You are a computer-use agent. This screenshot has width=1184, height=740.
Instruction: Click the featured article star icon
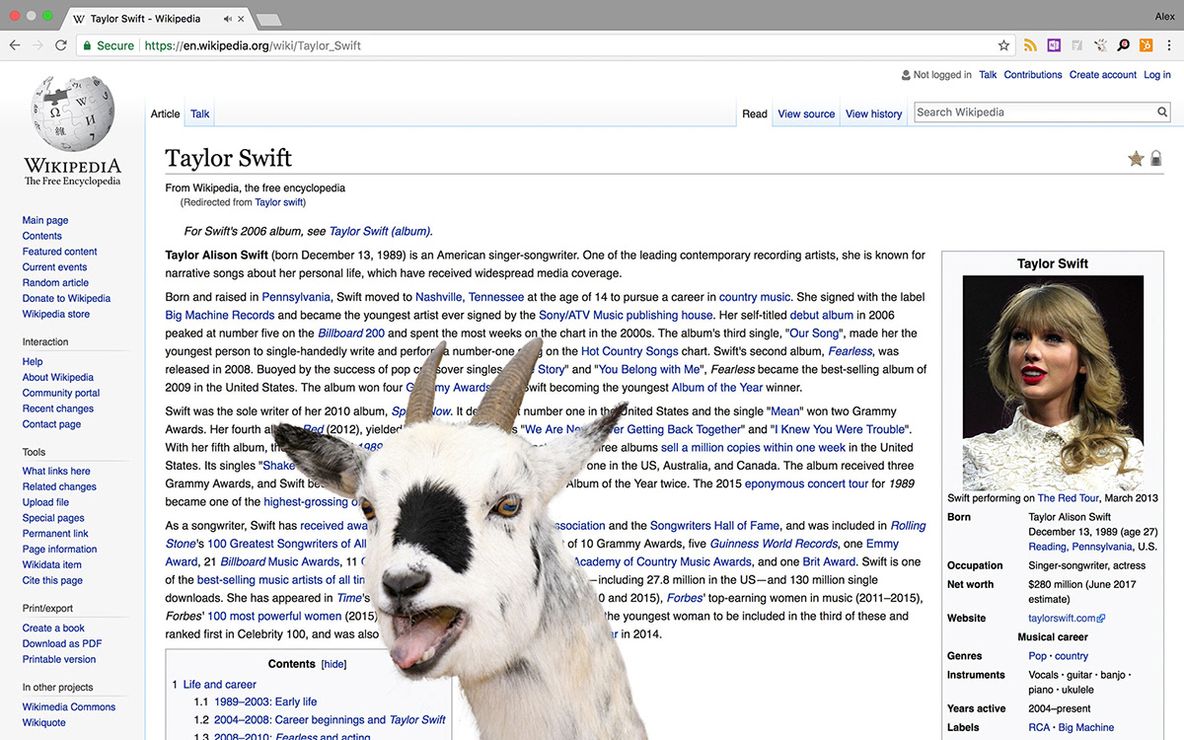(1136, 158)
